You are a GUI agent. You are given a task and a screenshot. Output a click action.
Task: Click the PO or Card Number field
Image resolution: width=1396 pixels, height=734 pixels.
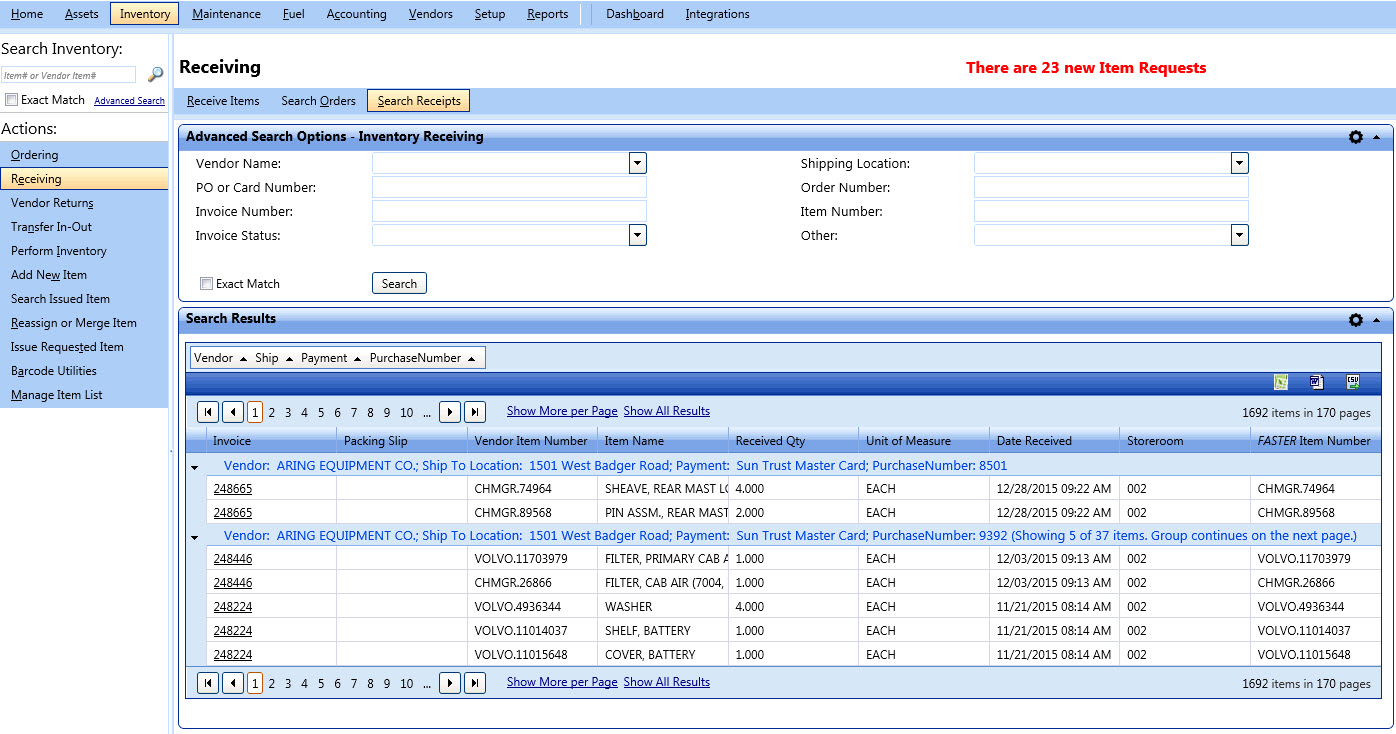pos(509,187)
